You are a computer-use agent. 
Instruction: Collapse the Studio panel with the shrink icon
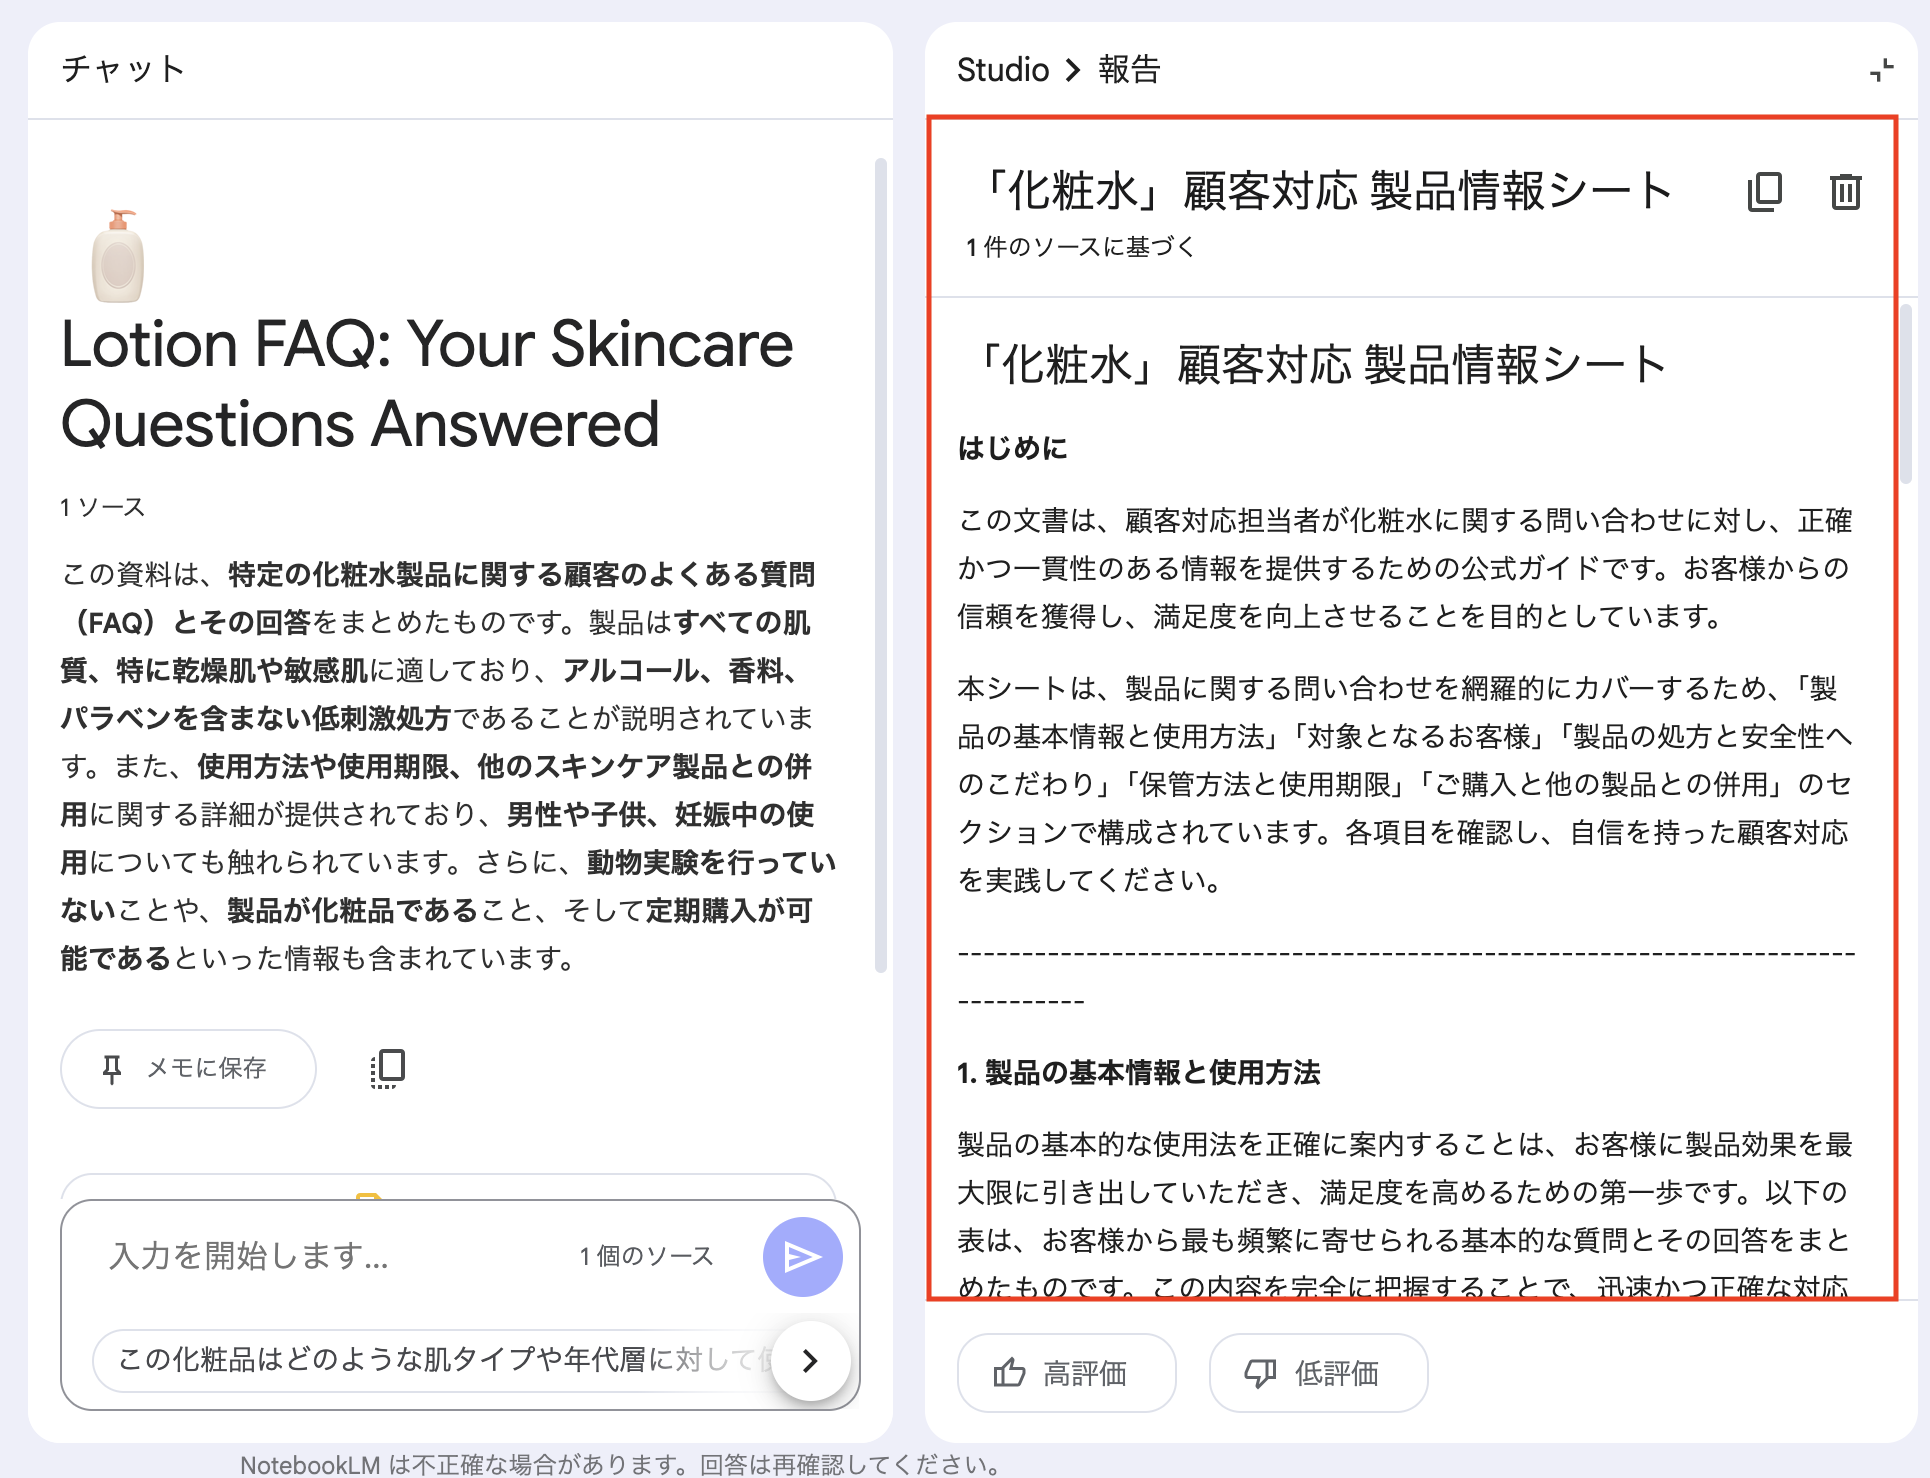[x=1881, y=70]
